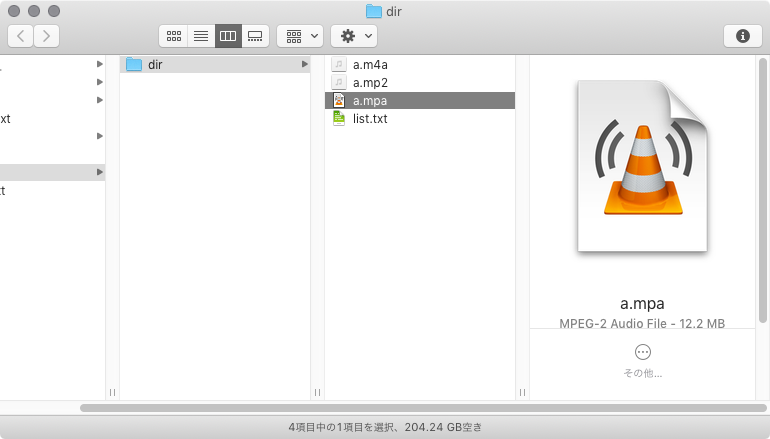The image size is (770, 439).
Task: Click the back navigation arrow
Action: pyautogui.click(x=21, y=36)
